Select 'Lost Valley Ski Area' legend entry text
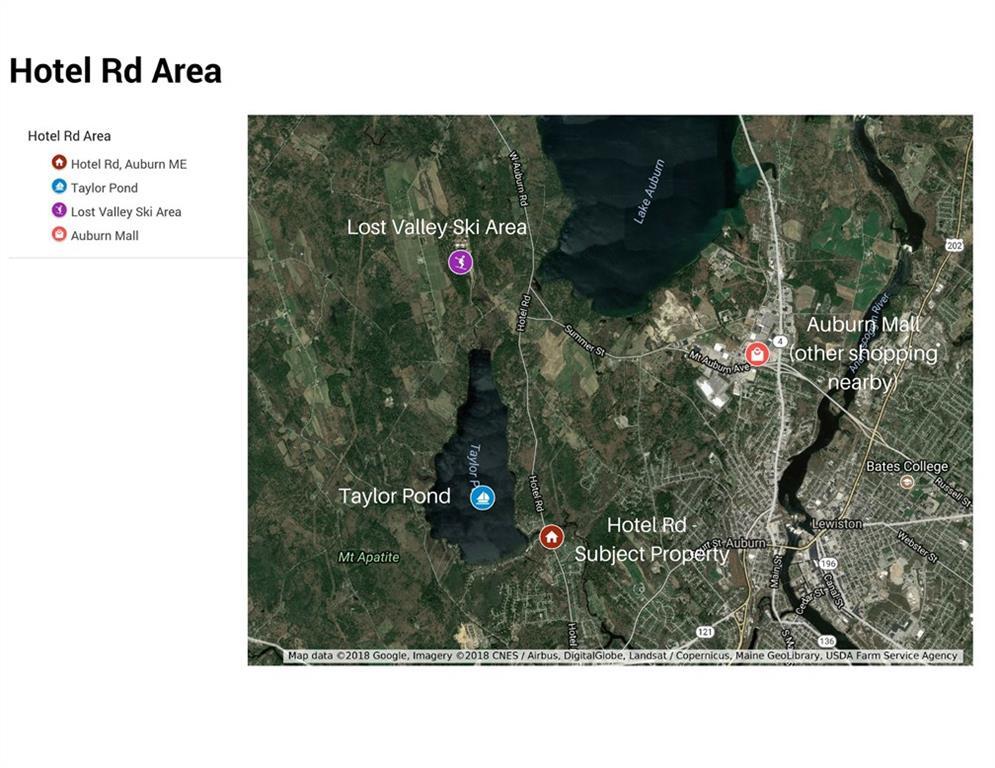The width and height of the screenshot is (995, 768). tap(126, 212)
